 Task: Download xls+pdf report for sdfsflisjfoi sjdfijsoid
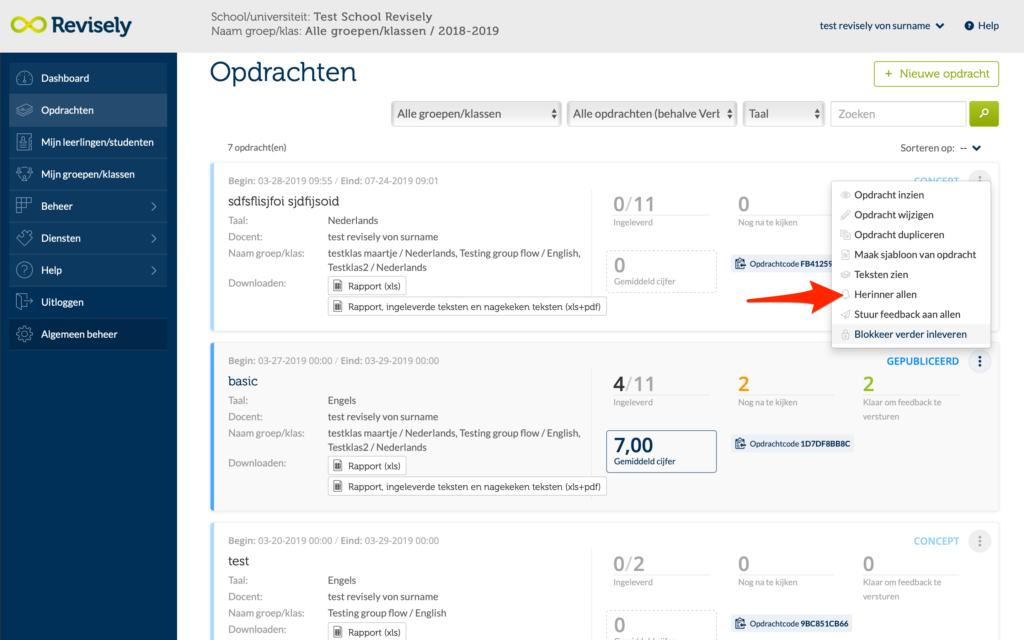click(467, 306)
